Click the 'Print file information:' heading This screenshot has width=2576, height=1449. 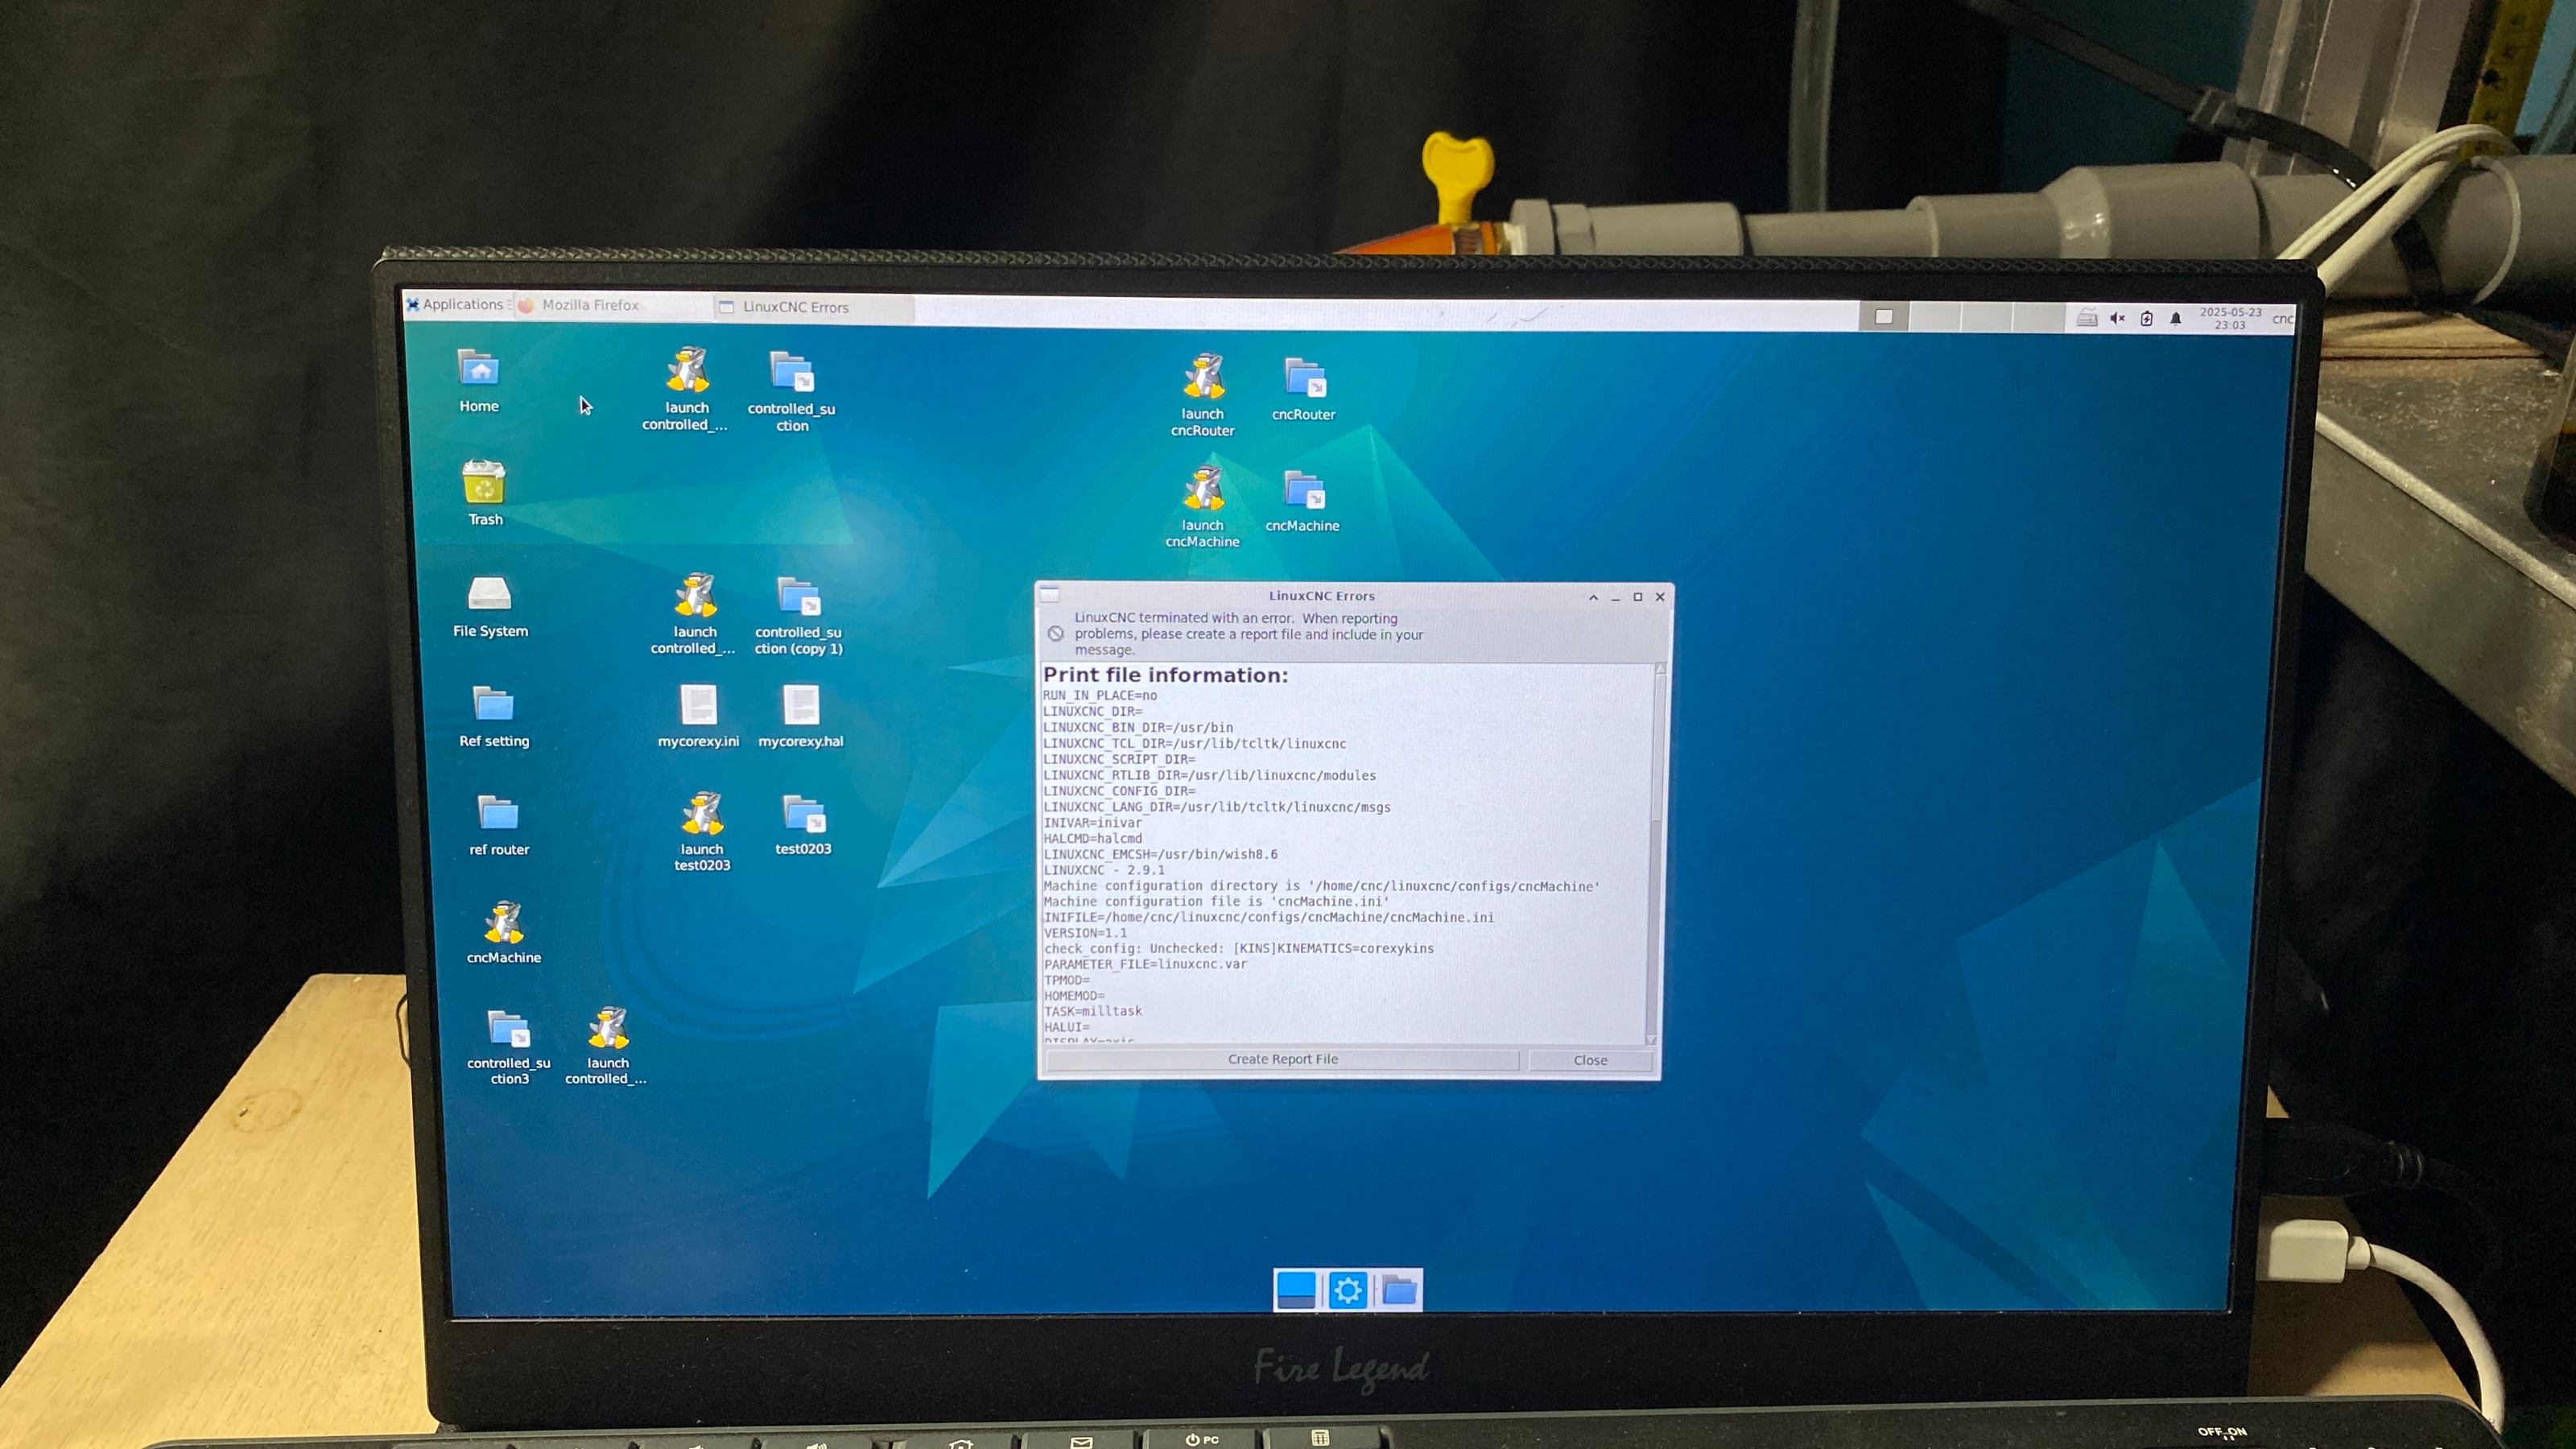pyautogui.click(x=1165, y=675)
